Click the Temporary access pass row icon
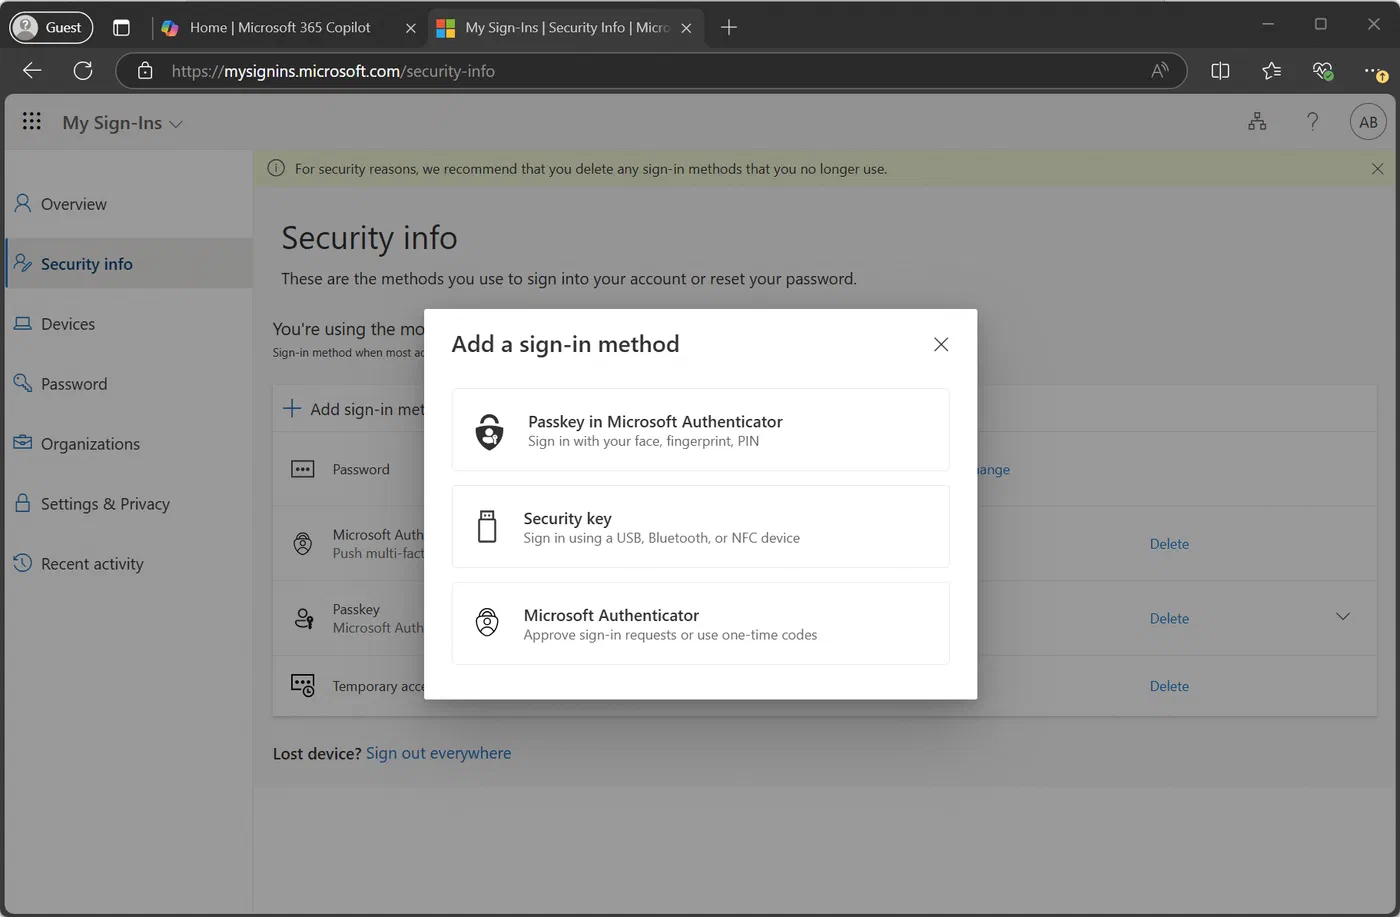 tap(302, 685)
